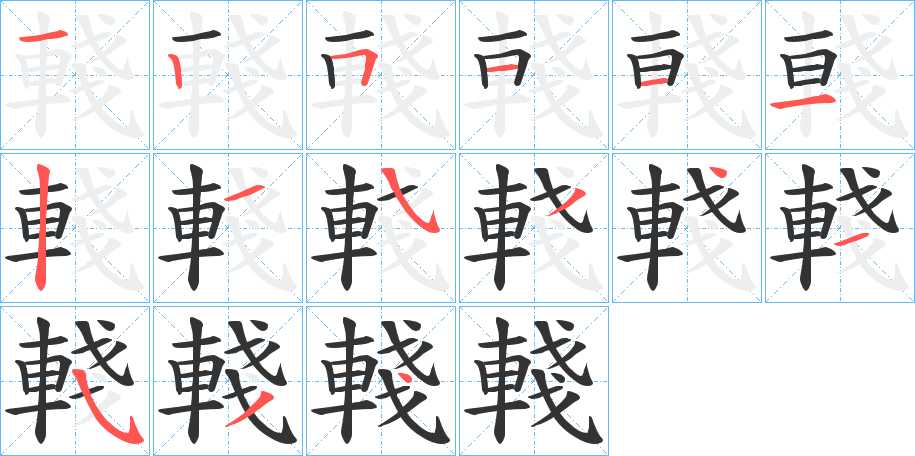Image resolution: width=915 pixels, height=456 pixels.
Task: Select the step ten cell with red upper left-falling stroke
Action: point(534,228)
